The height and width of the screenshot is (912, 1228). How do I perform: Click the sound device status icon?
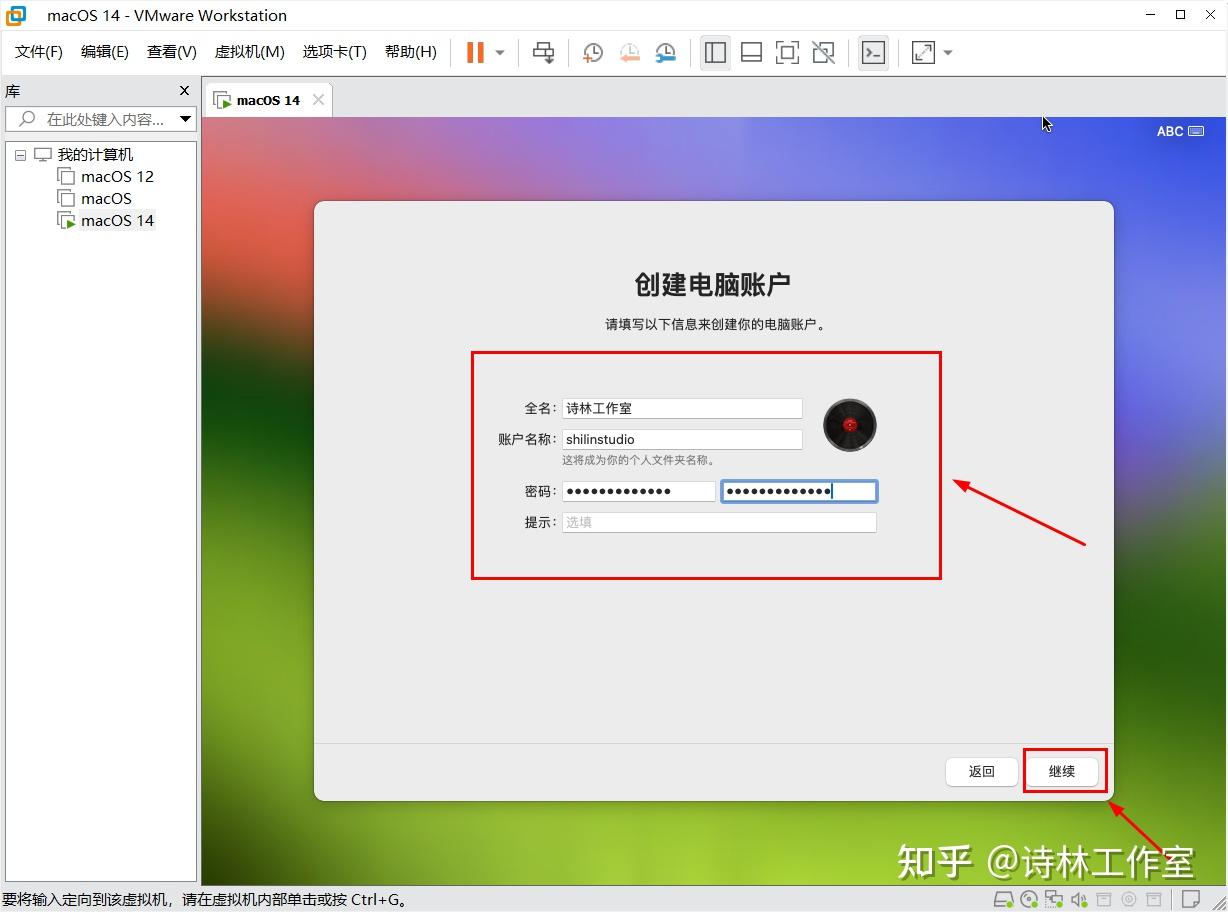tap(1079, 899)
